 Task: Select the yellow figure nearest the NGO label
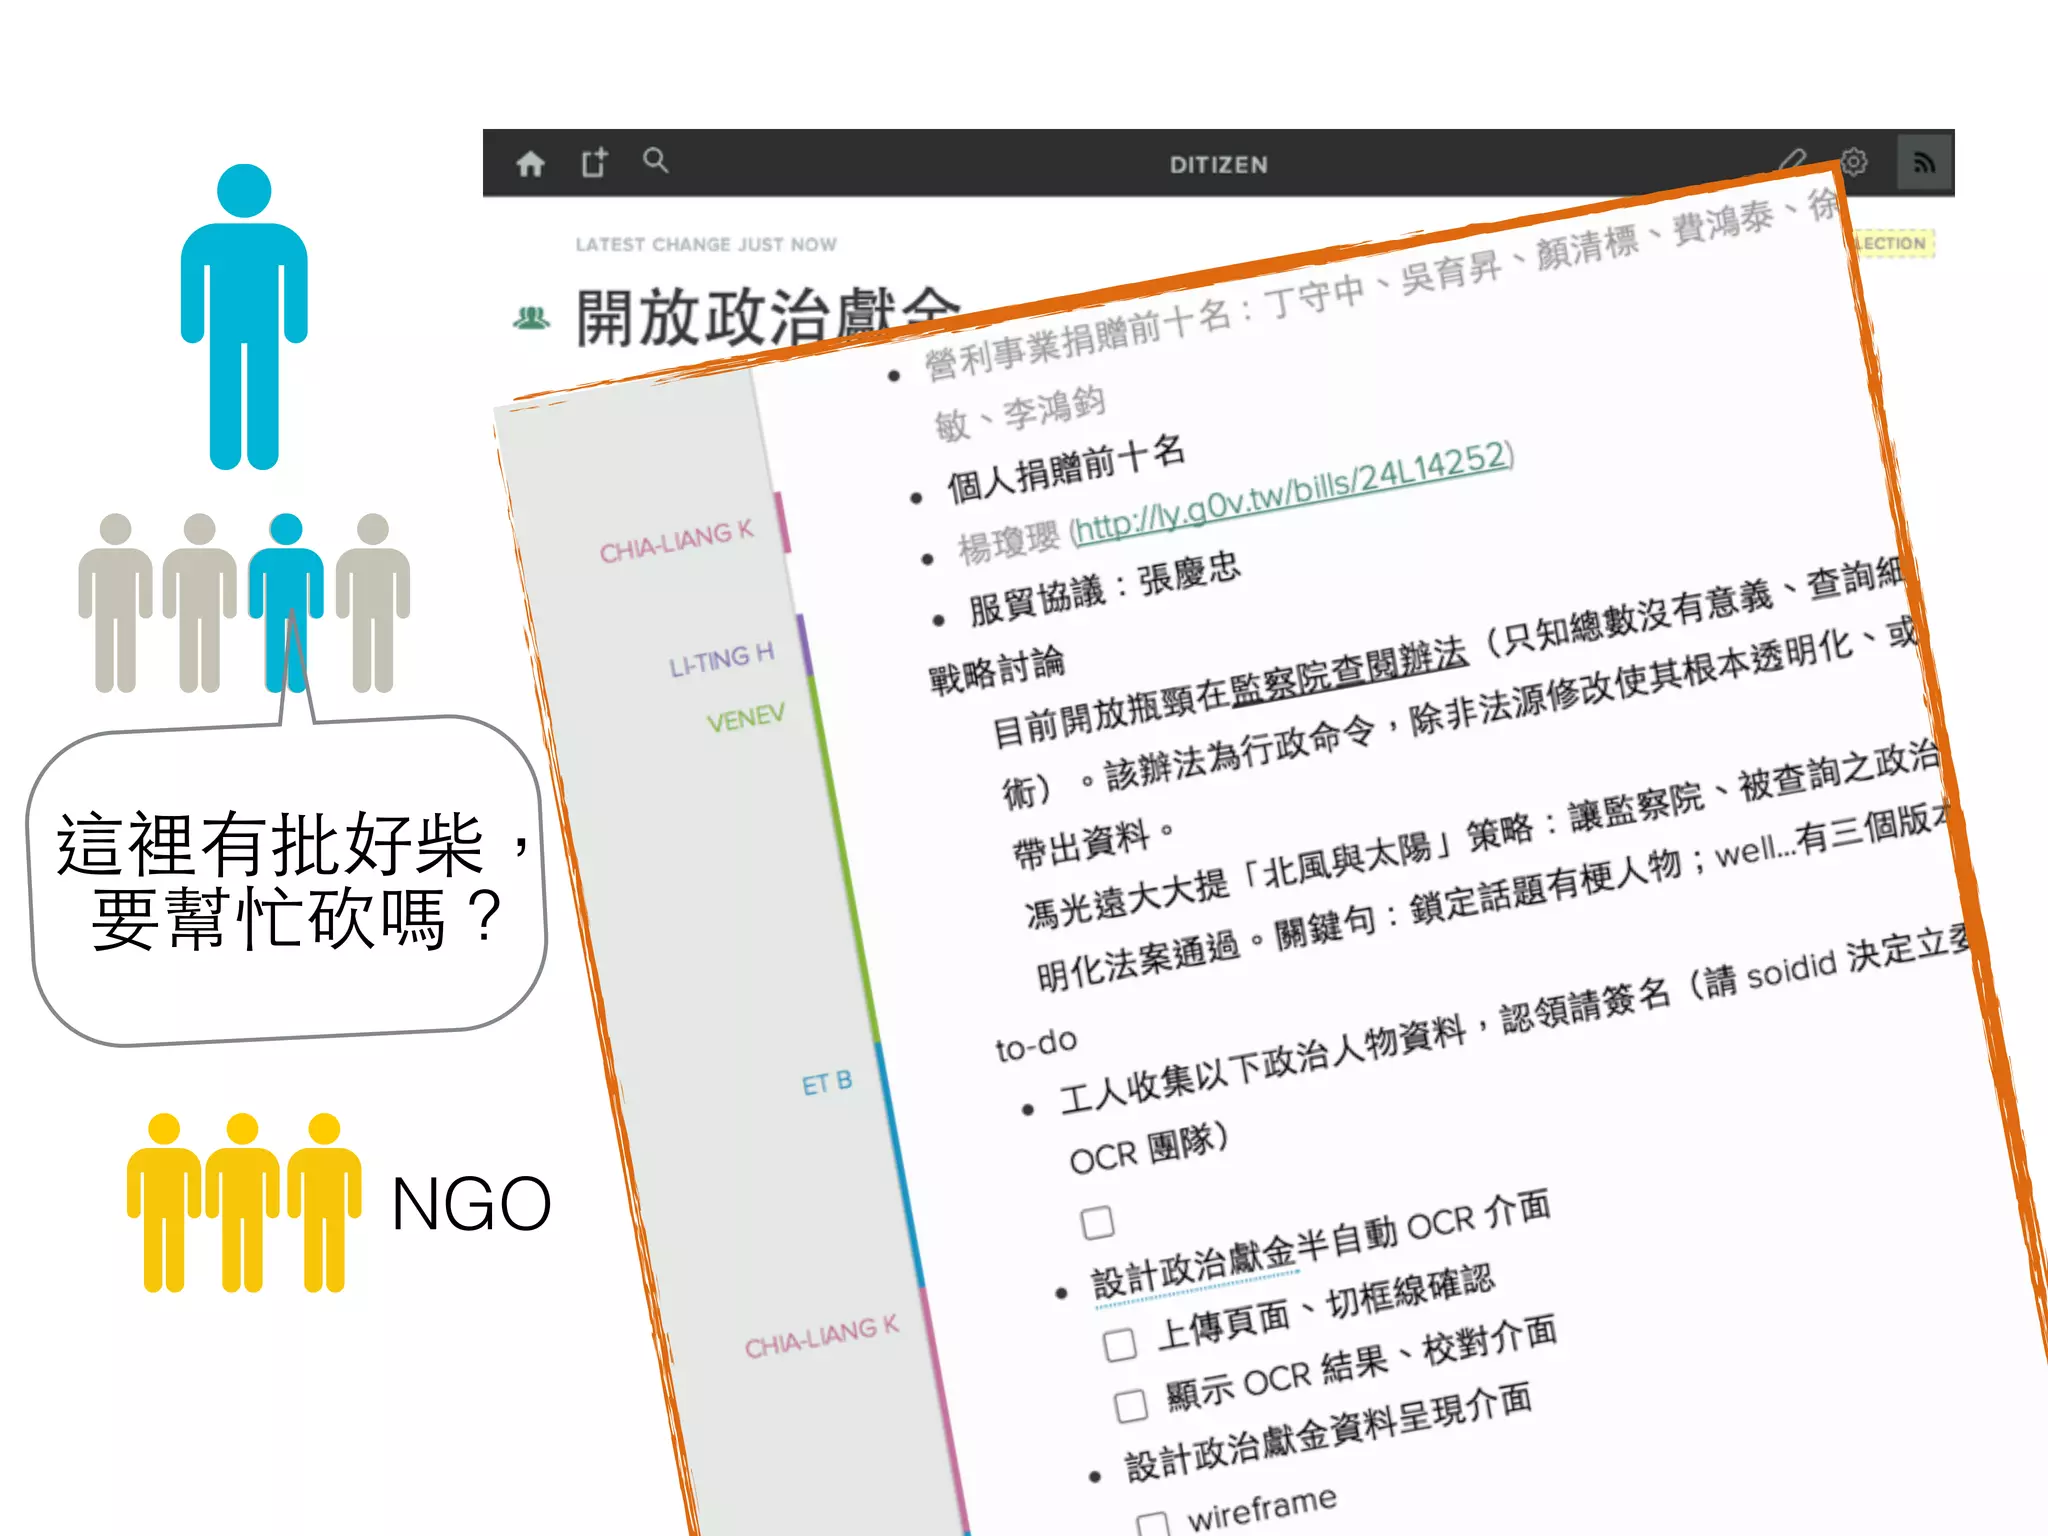pos(324,1202)
